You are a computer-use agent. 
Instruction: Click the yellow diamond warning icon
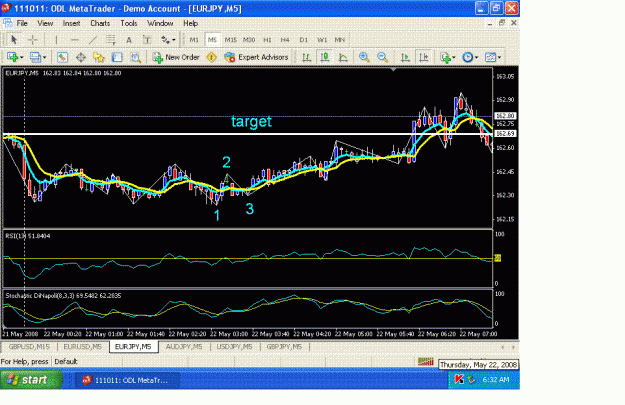211,57
